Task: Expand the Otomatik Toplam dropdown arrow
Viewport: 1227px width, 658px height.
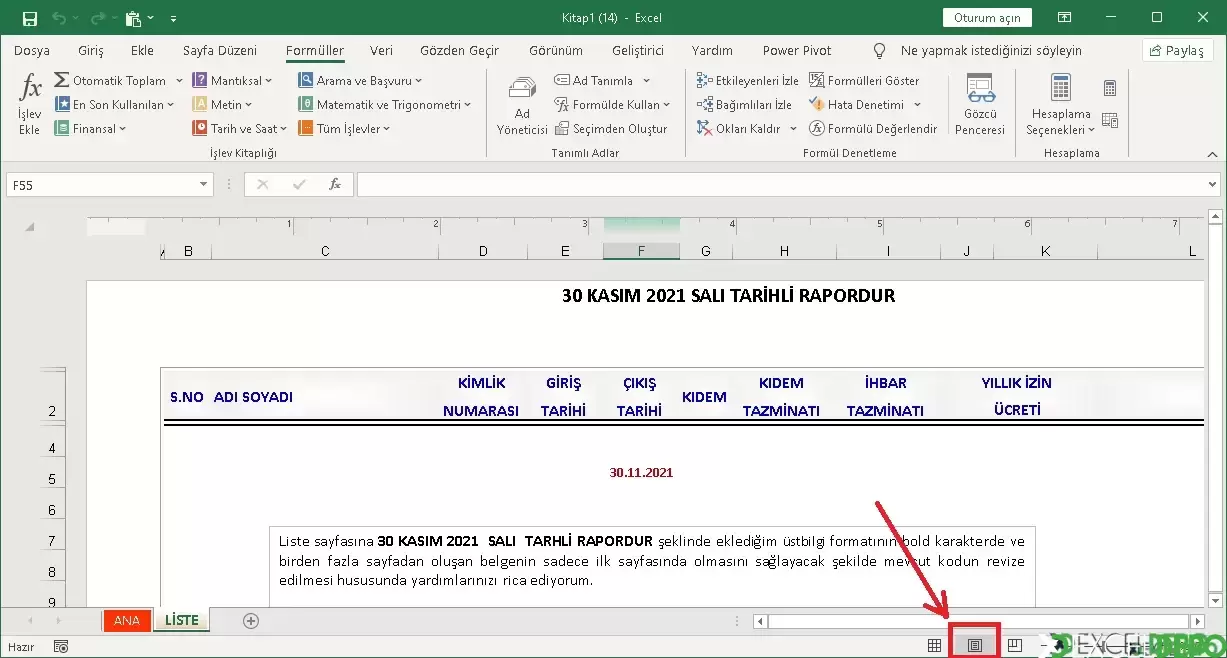Action: coord(179,80)
